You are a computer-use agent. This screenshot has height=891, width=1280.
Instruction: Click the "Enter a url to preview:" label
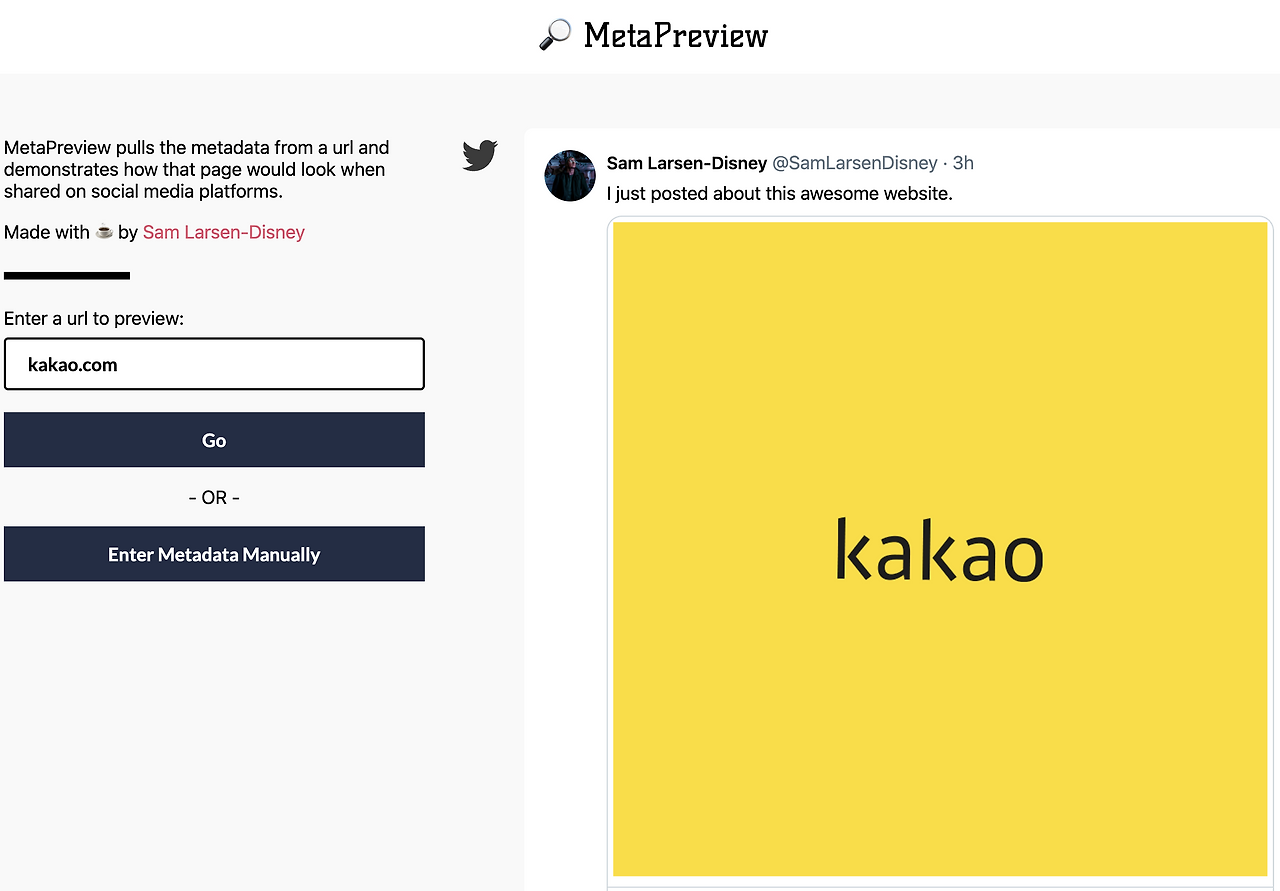pyautogui.click(x=94, y=318)
